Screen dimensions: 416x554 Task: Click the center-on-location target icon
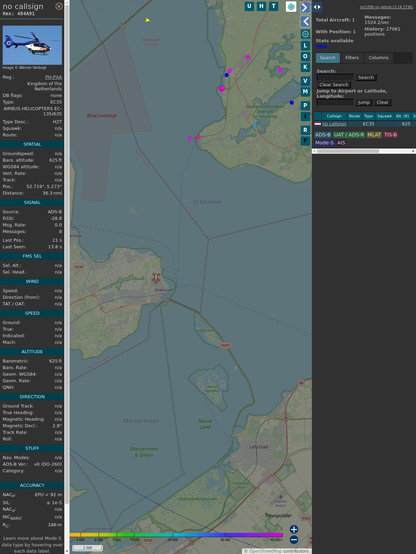click(305, 34)
